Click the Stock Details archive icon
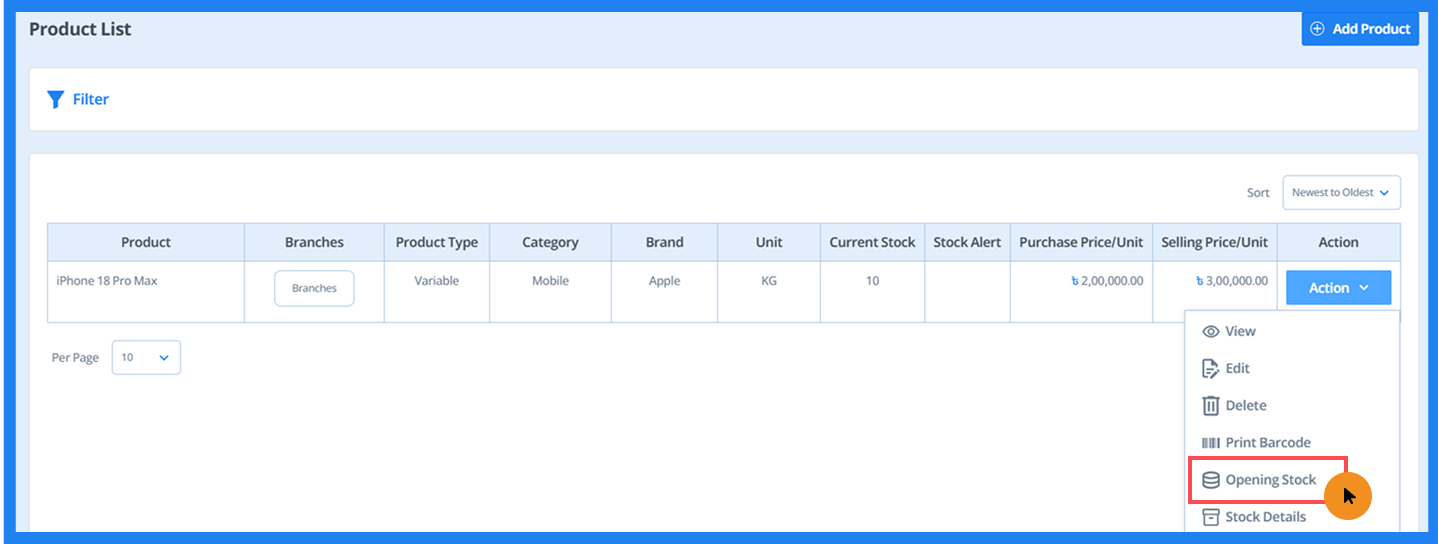The height and width of the screenshot is (544, 1438). click(x=1210, y=517)
